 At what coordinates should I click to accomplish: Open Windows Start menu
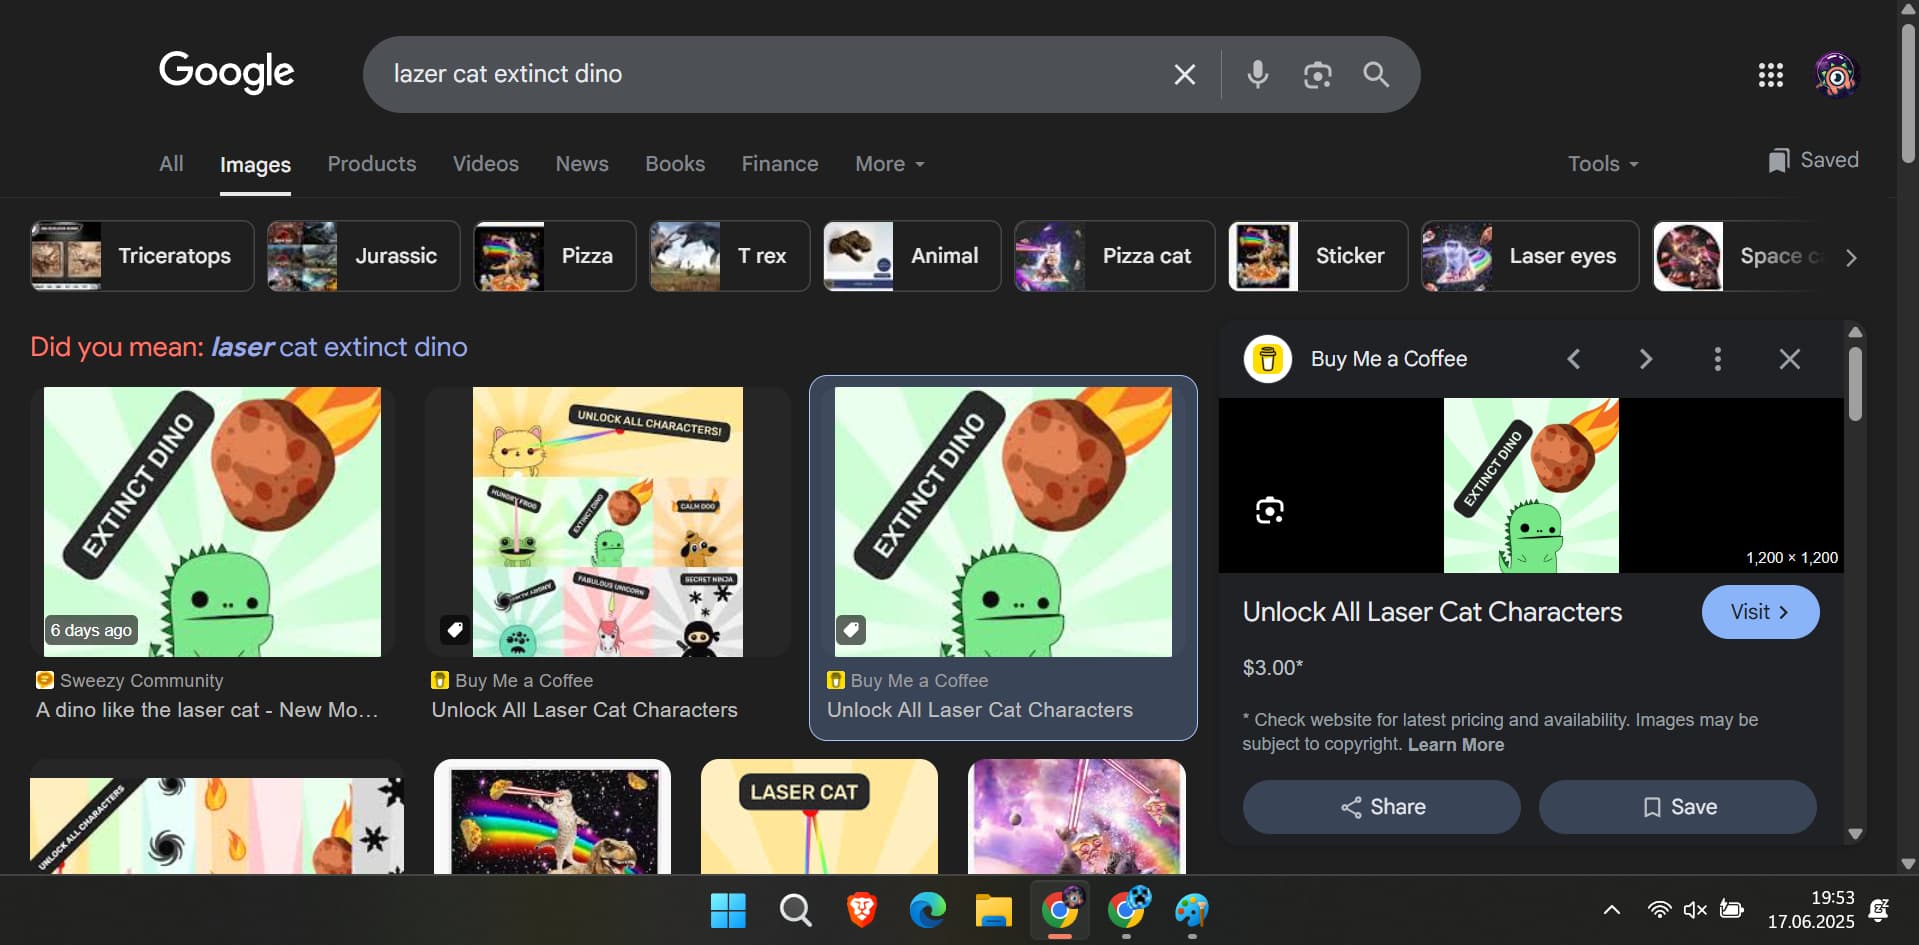point(728,910)
